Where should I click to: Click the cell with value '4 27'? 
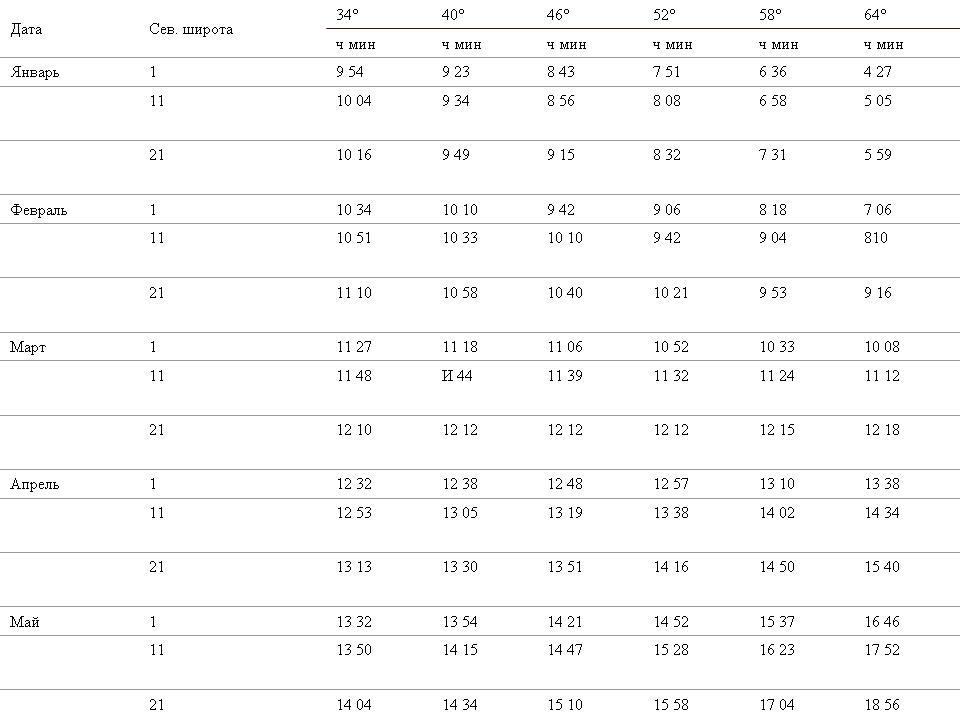point(878,72)
